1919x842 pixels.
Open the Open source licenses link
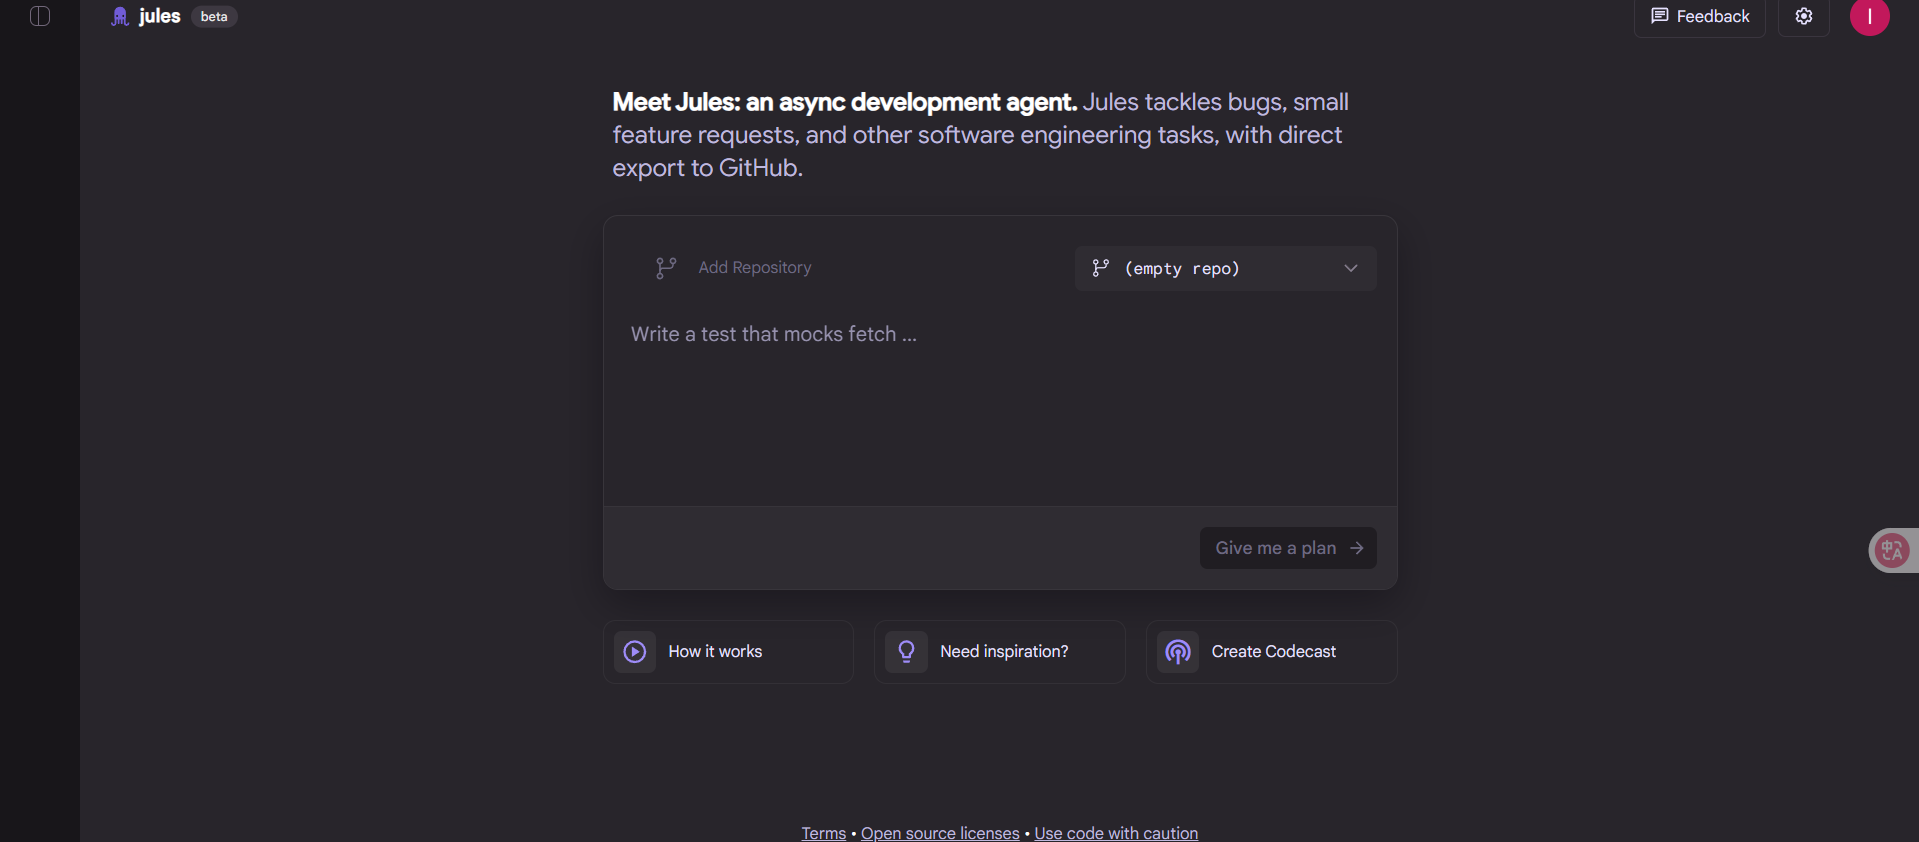940,833
